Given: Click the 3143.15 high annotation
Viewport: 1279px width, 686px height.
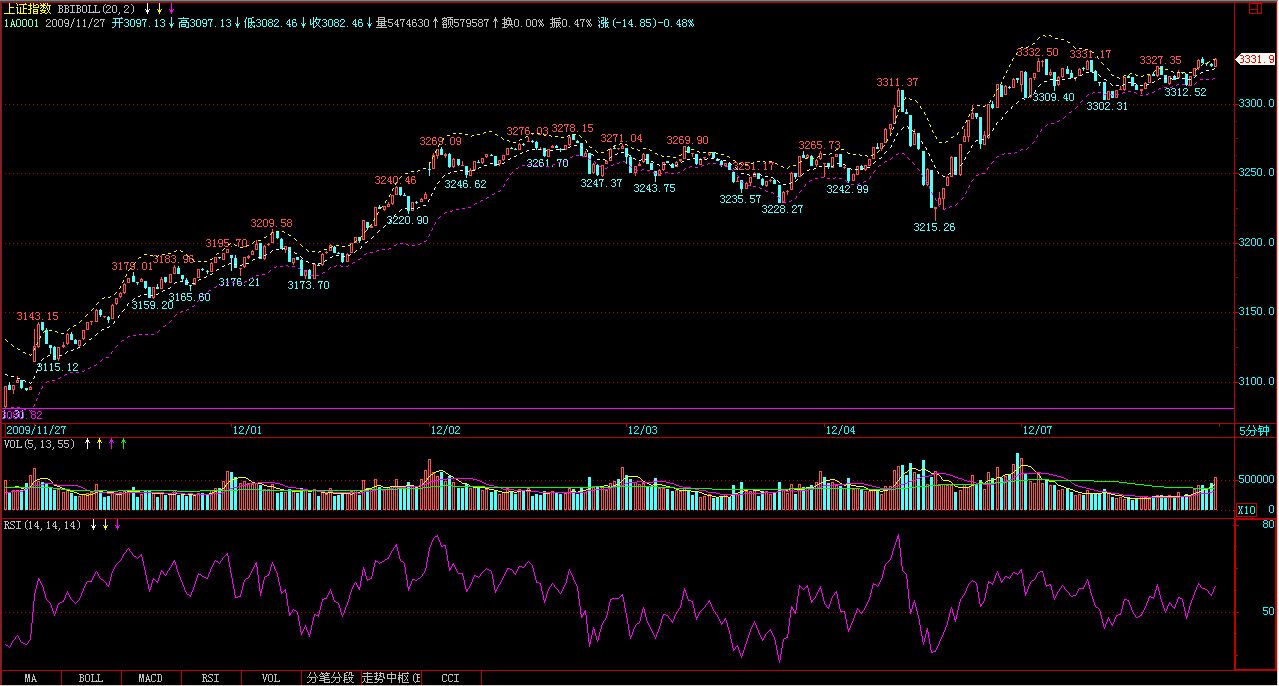Looking at the screenshot, I should 37,316.
